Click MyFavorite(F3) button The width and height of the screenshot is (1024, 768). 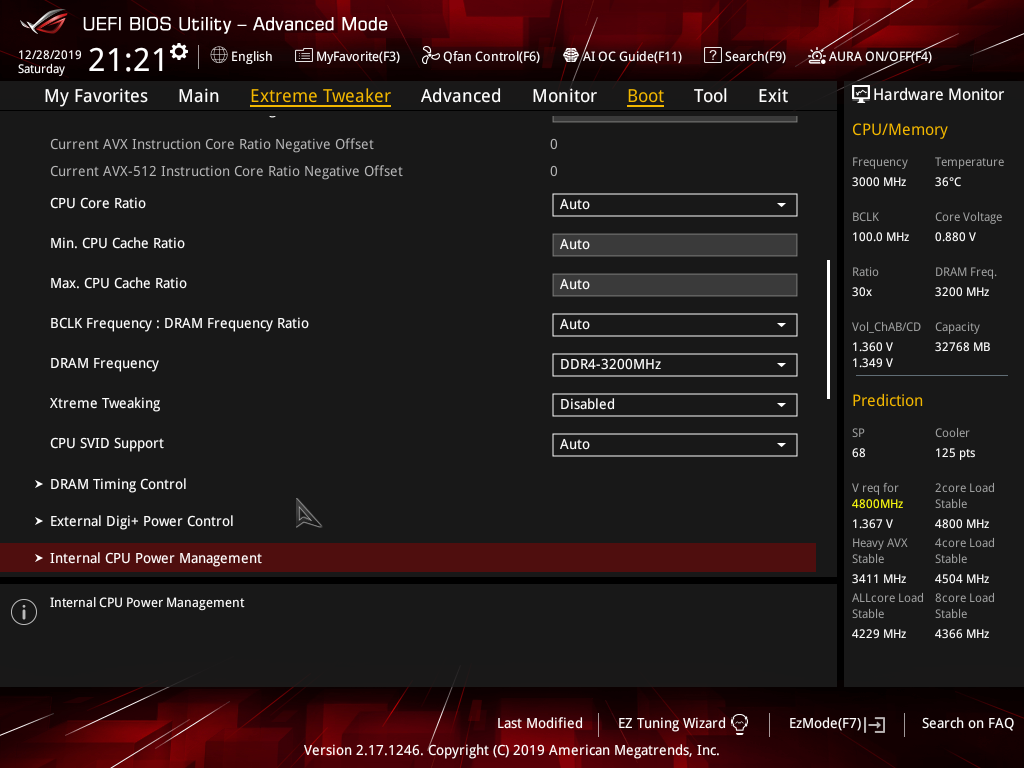coord(347,56)
